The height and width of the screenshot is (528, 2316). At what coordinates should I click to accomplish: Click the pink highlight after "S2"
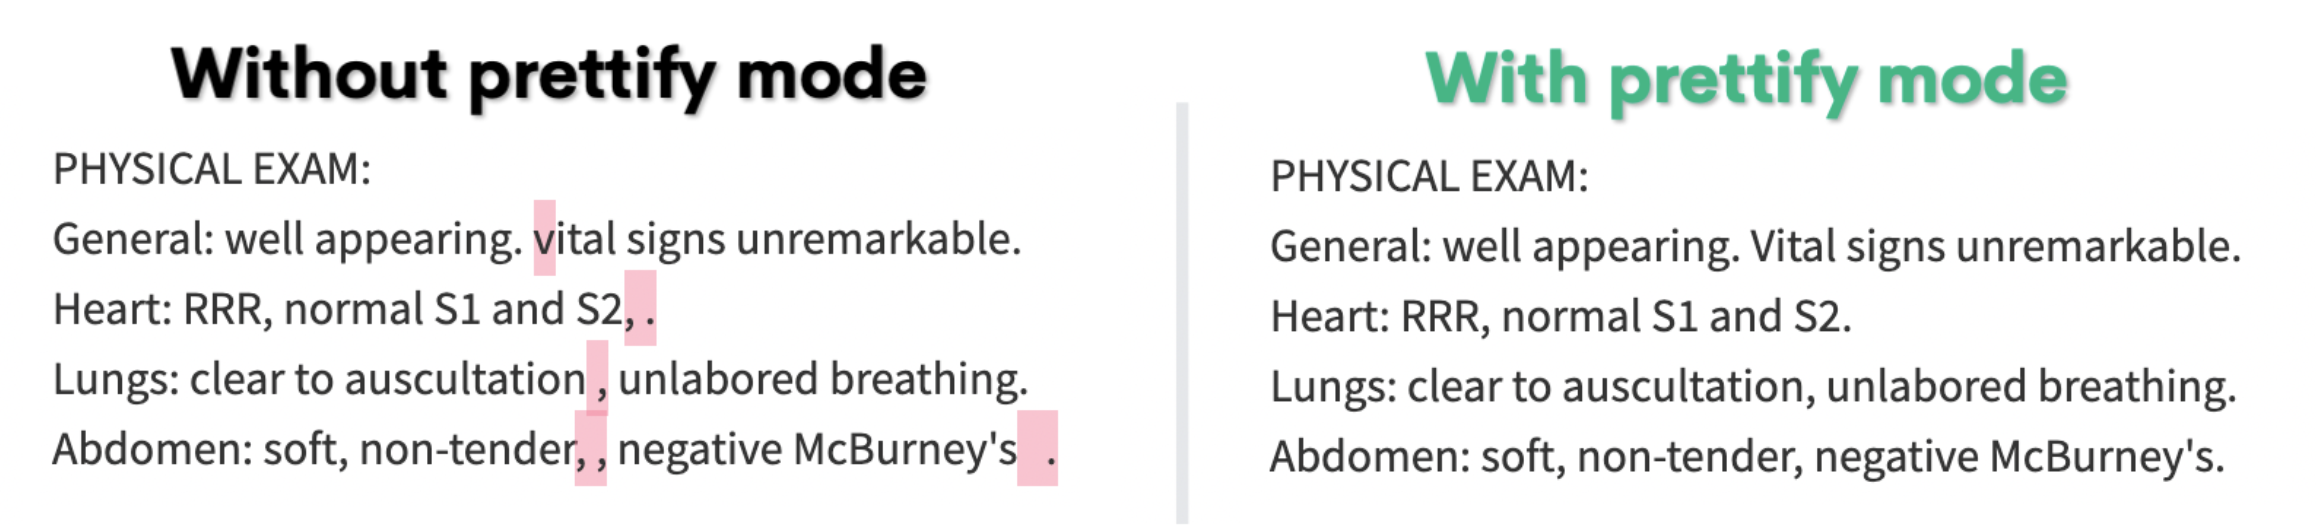click(640, 309)
